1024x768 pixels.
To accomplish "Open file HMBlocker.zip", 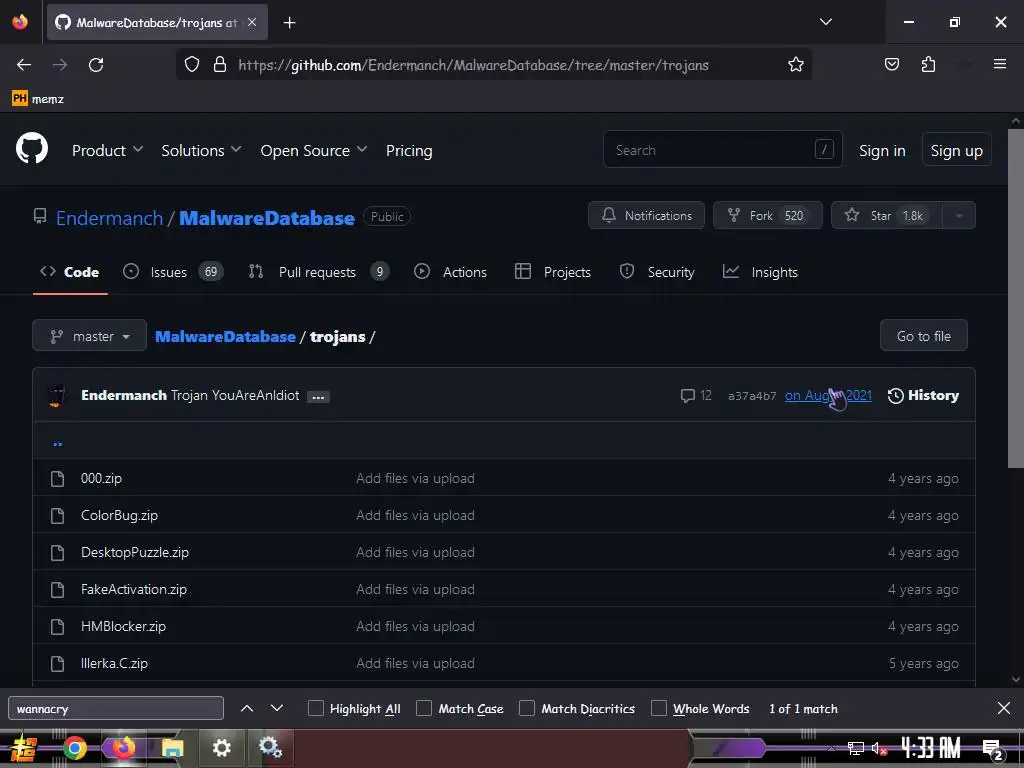I will tap(123, 626).
